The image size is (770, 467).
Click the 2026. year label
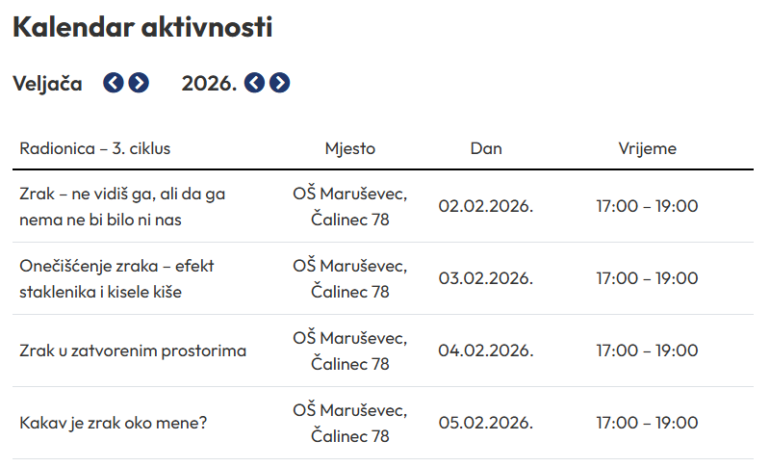point(209,83)
